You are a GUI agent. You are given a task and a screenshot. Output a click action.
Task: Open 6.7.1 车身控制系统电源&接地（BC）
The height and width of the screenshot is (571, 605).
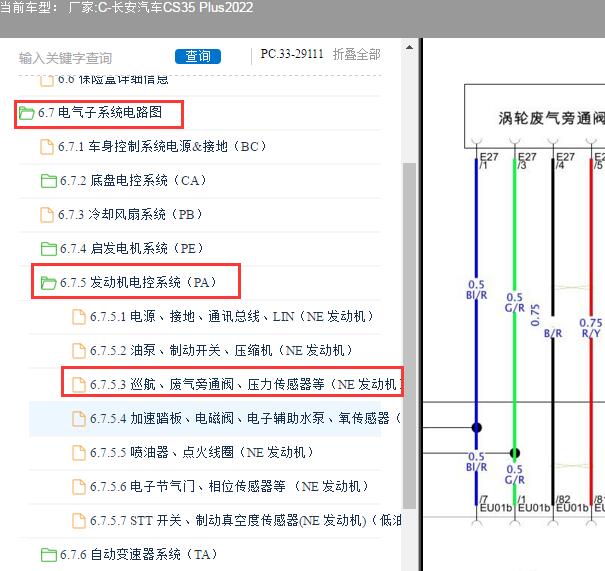point(162,147)
